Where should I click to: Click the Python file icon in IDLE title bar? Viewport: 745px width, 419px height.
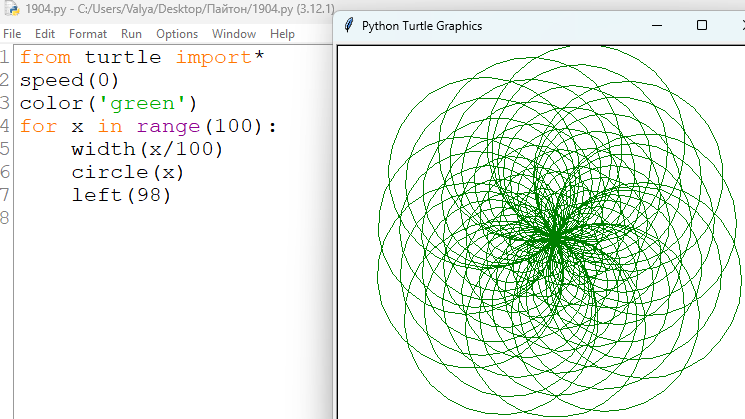pos(12,9)
